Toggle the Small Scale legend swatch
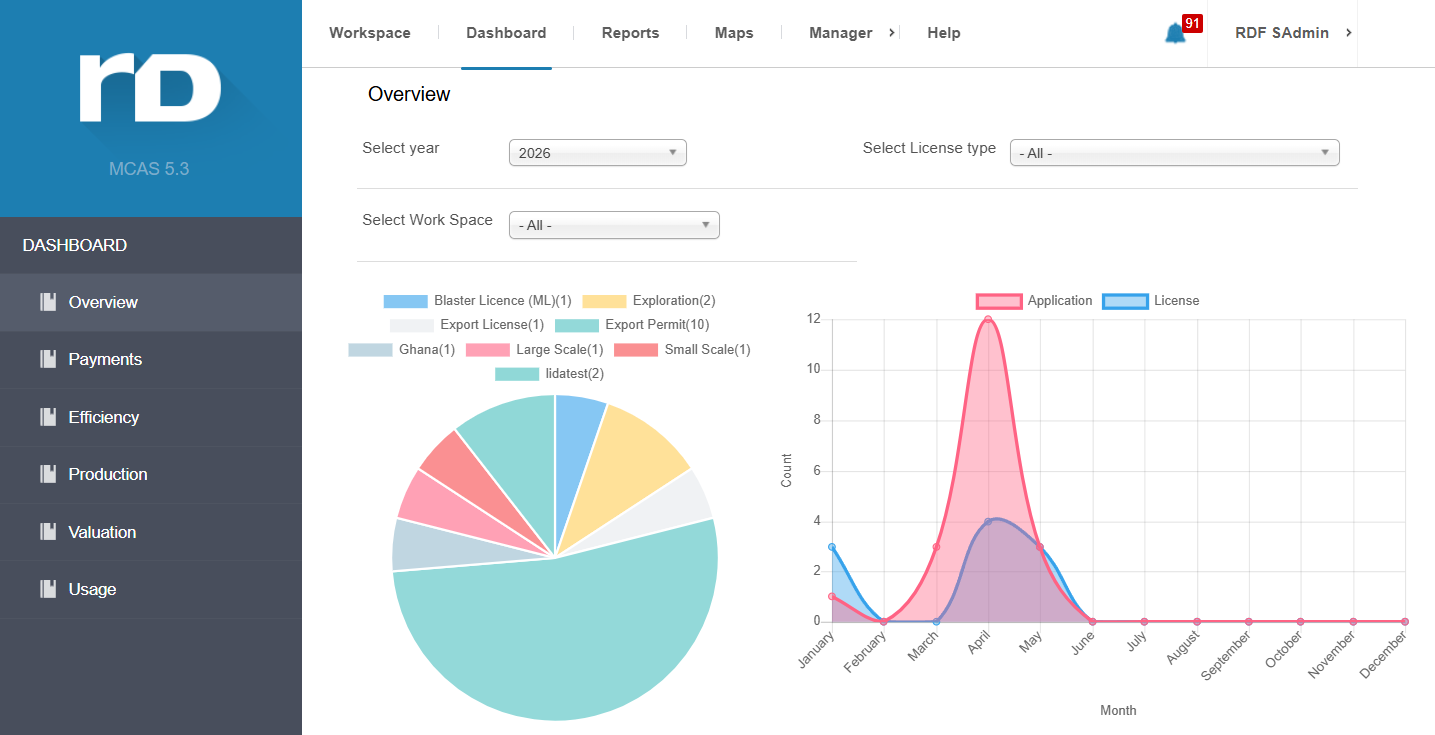Viewport: 1435px width, 735px height. pyautogui.click(x=636, y=350)
